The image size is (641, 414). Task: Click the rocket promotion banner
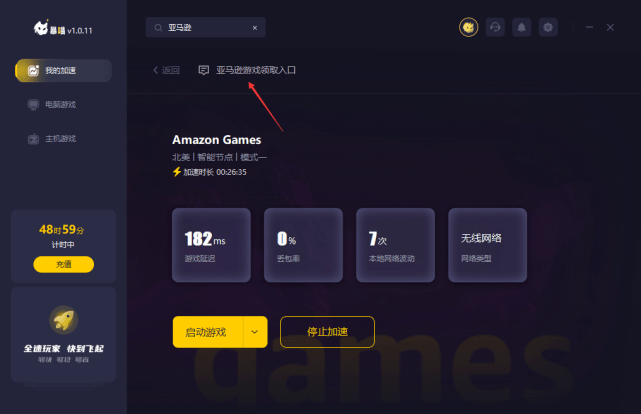tap(63, 334)
